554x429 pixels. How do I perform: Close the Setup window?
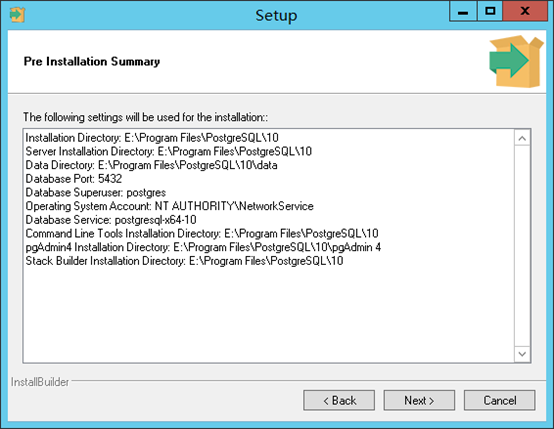tap(525, 11)
